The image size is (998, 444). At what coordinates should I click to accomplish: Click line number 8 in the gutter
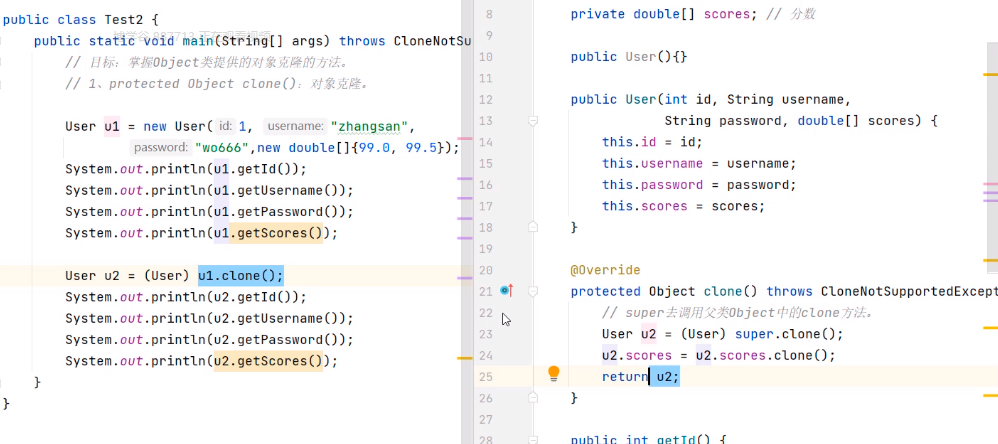point(489,14)
